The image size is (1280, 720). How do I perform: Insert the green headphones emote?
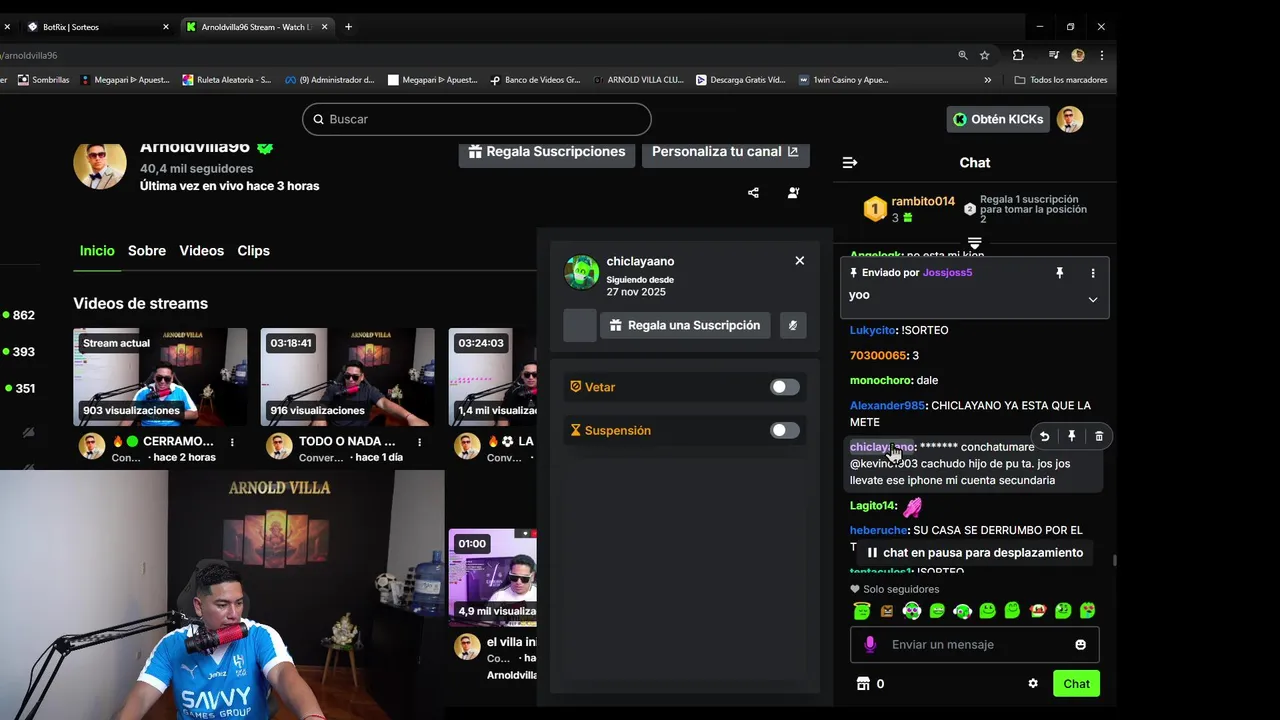(x=962, y=610)
